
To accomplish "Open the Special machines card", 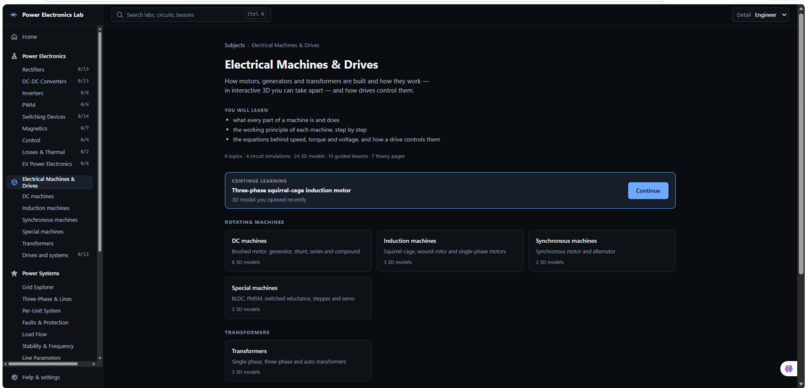I will coord(298,298).
